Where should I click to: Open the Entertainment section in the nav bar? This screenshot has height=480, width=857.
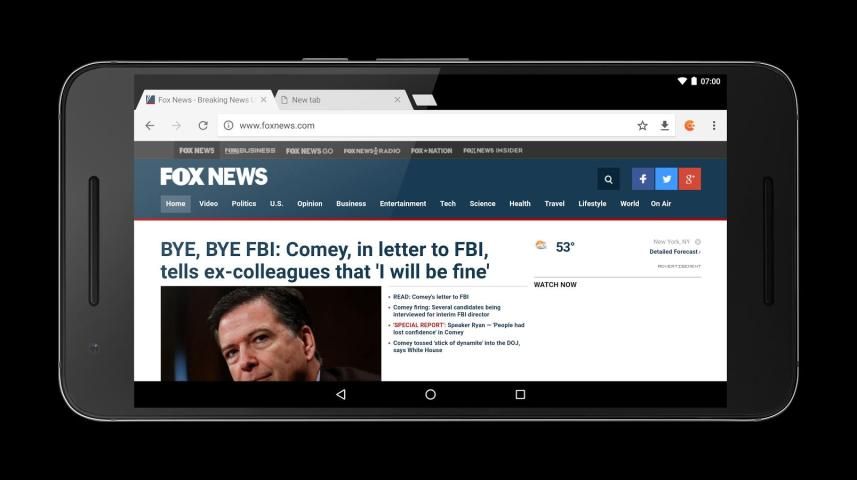click(x=403, y=203)
